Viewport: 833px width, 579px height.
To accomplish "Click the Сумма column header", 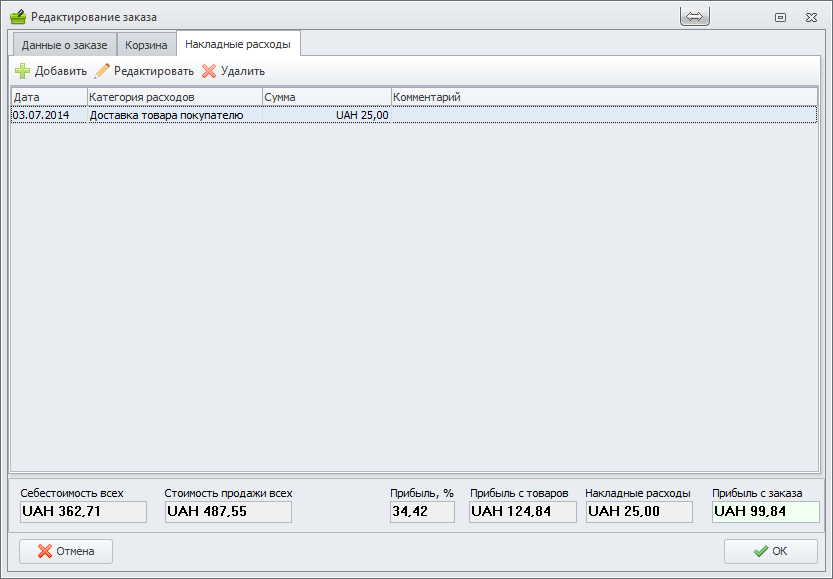I will point(326,97).
